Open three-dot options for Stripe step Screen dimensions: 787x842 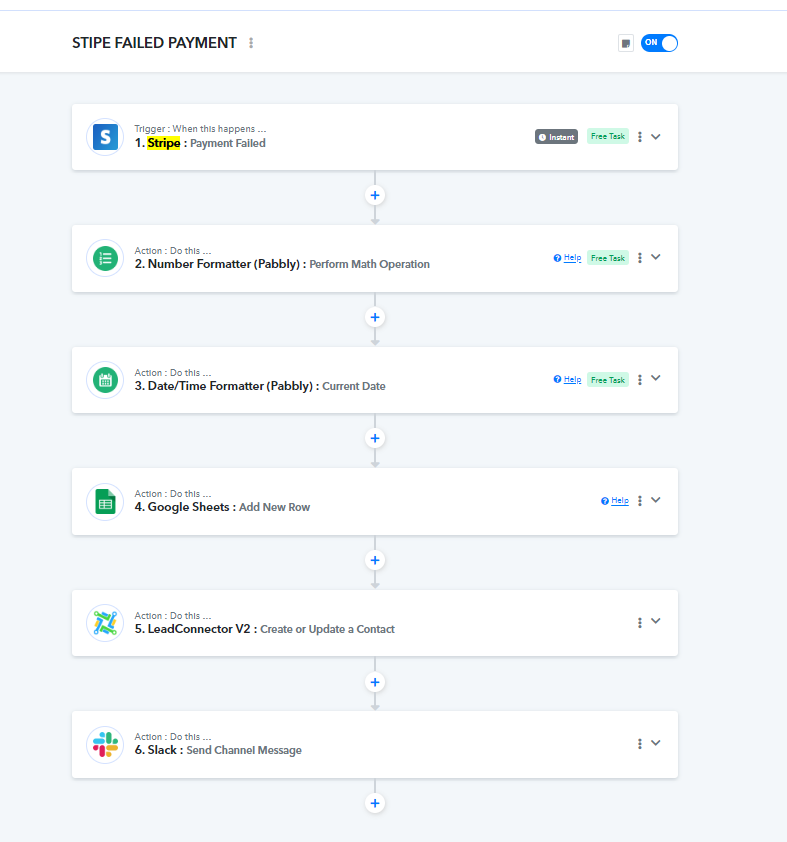point(639,137)
